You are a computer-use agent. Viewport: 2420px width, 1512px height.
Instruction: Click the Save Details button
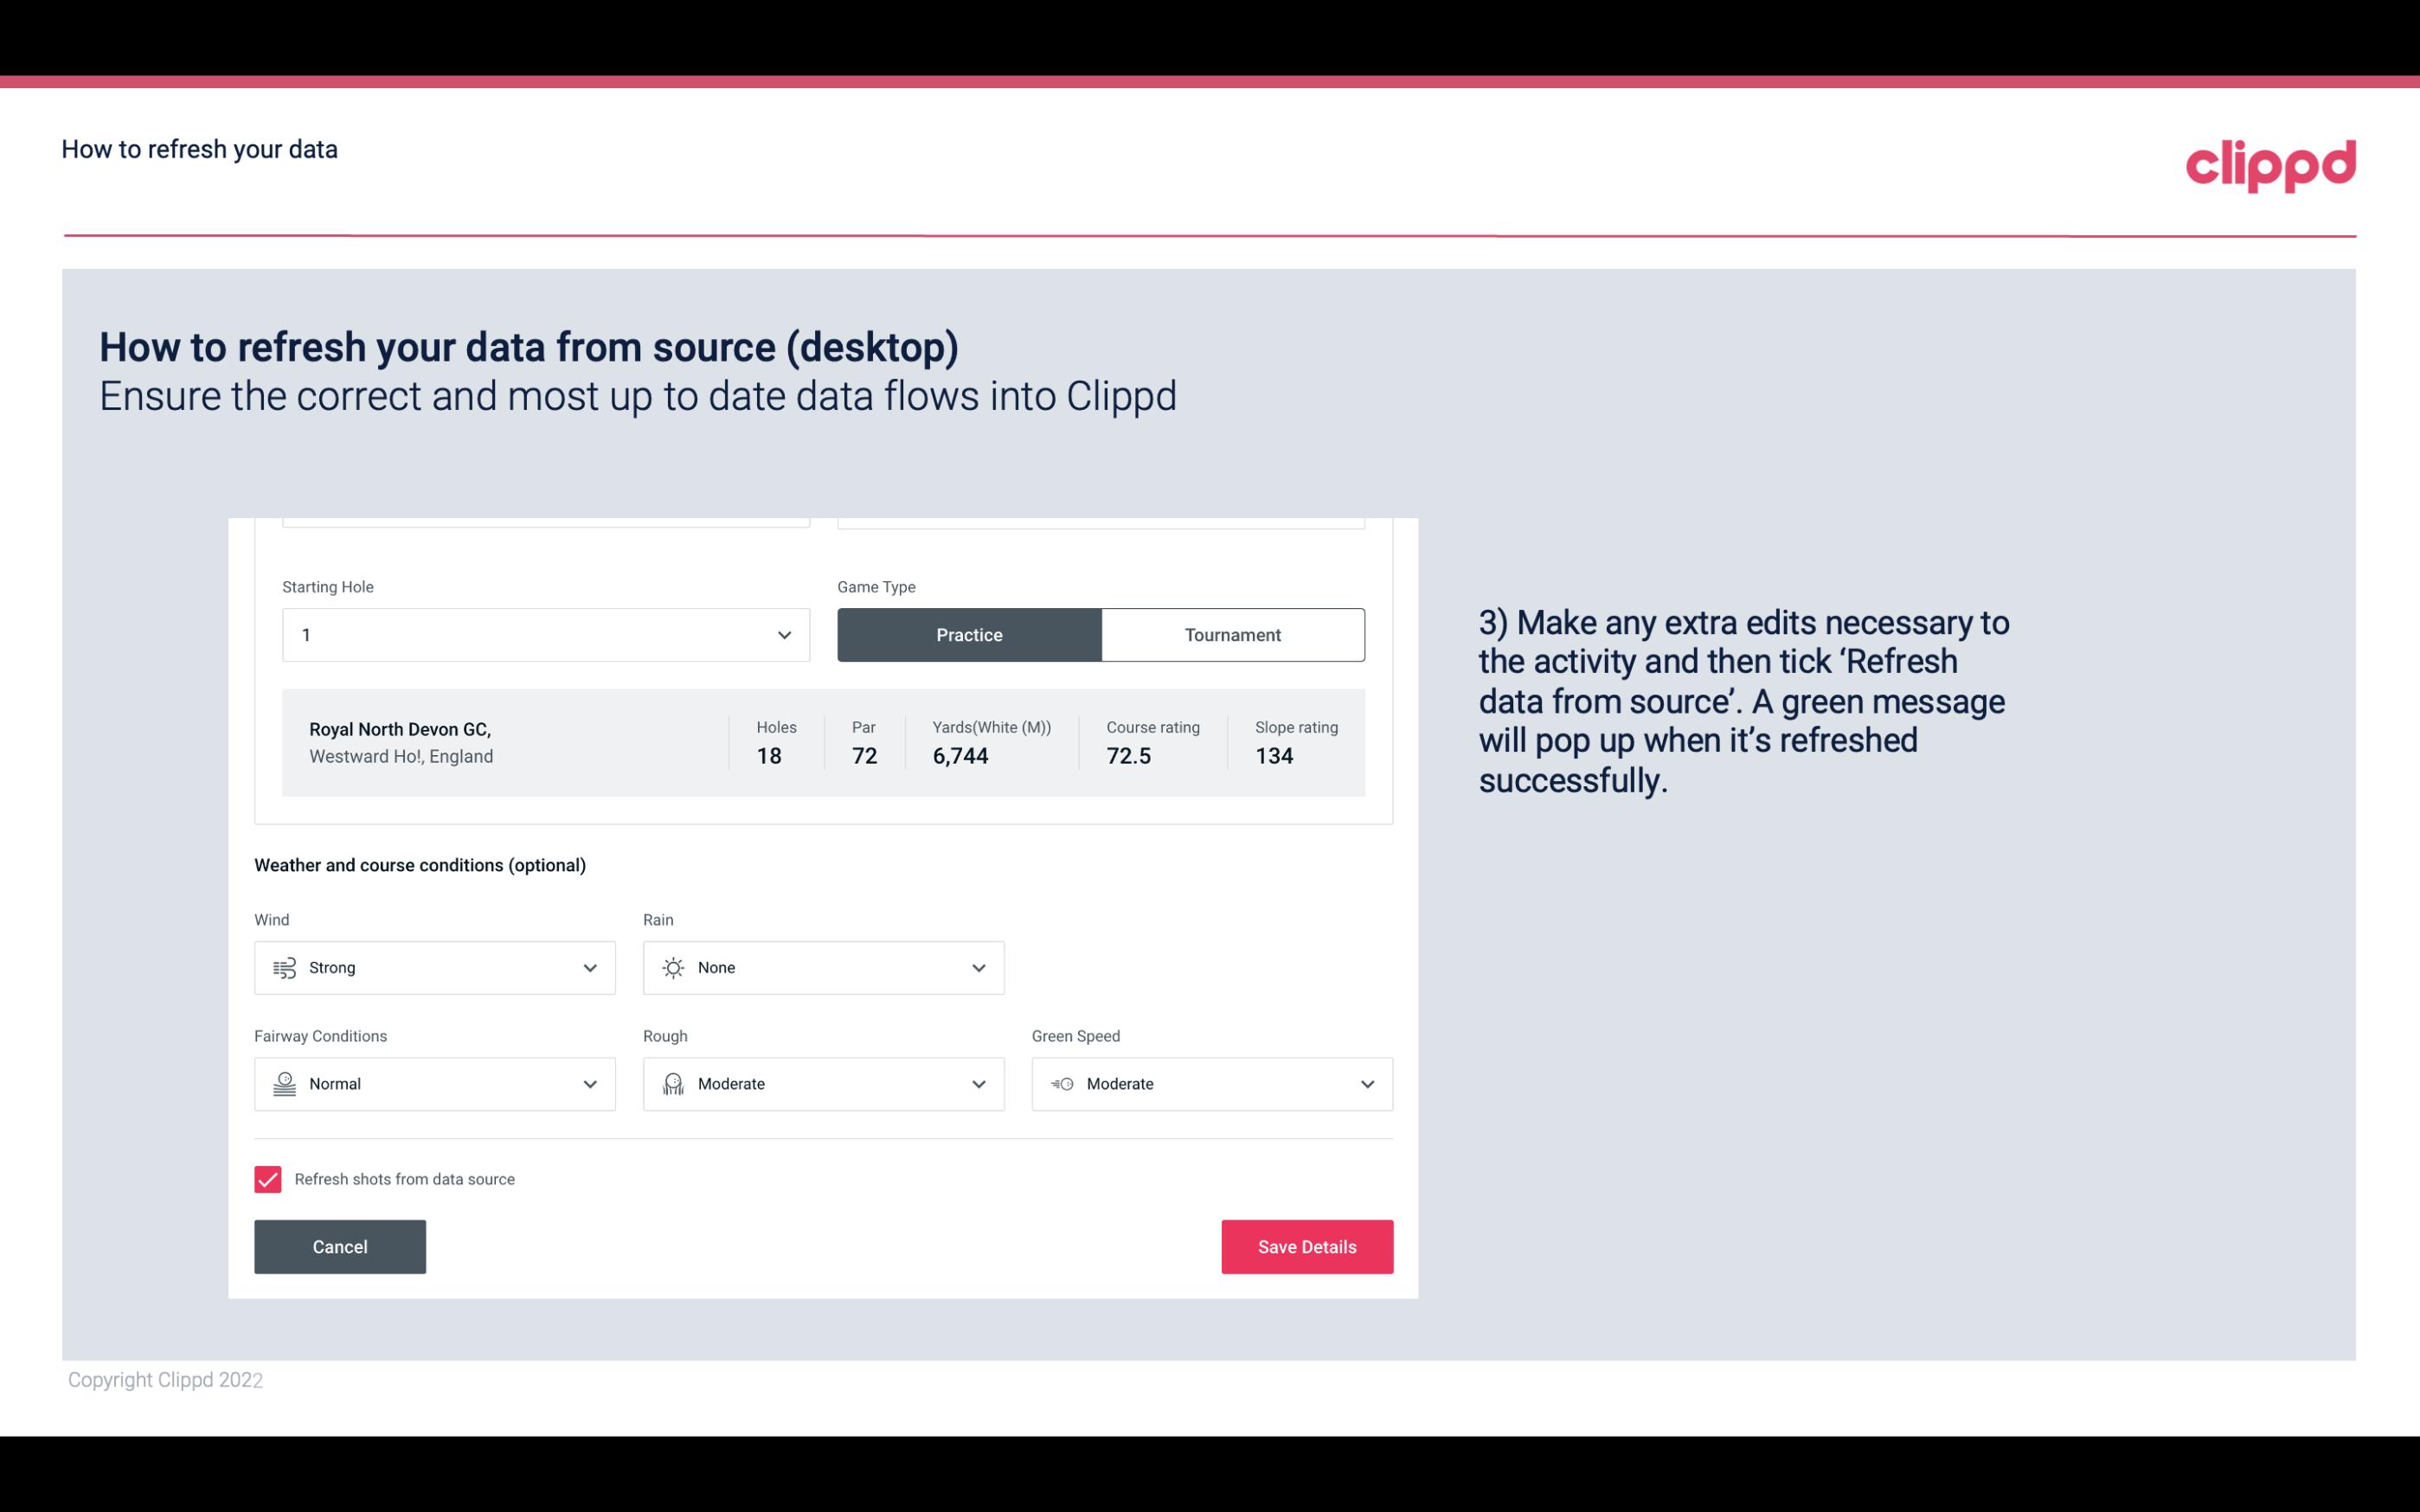1306,1246
